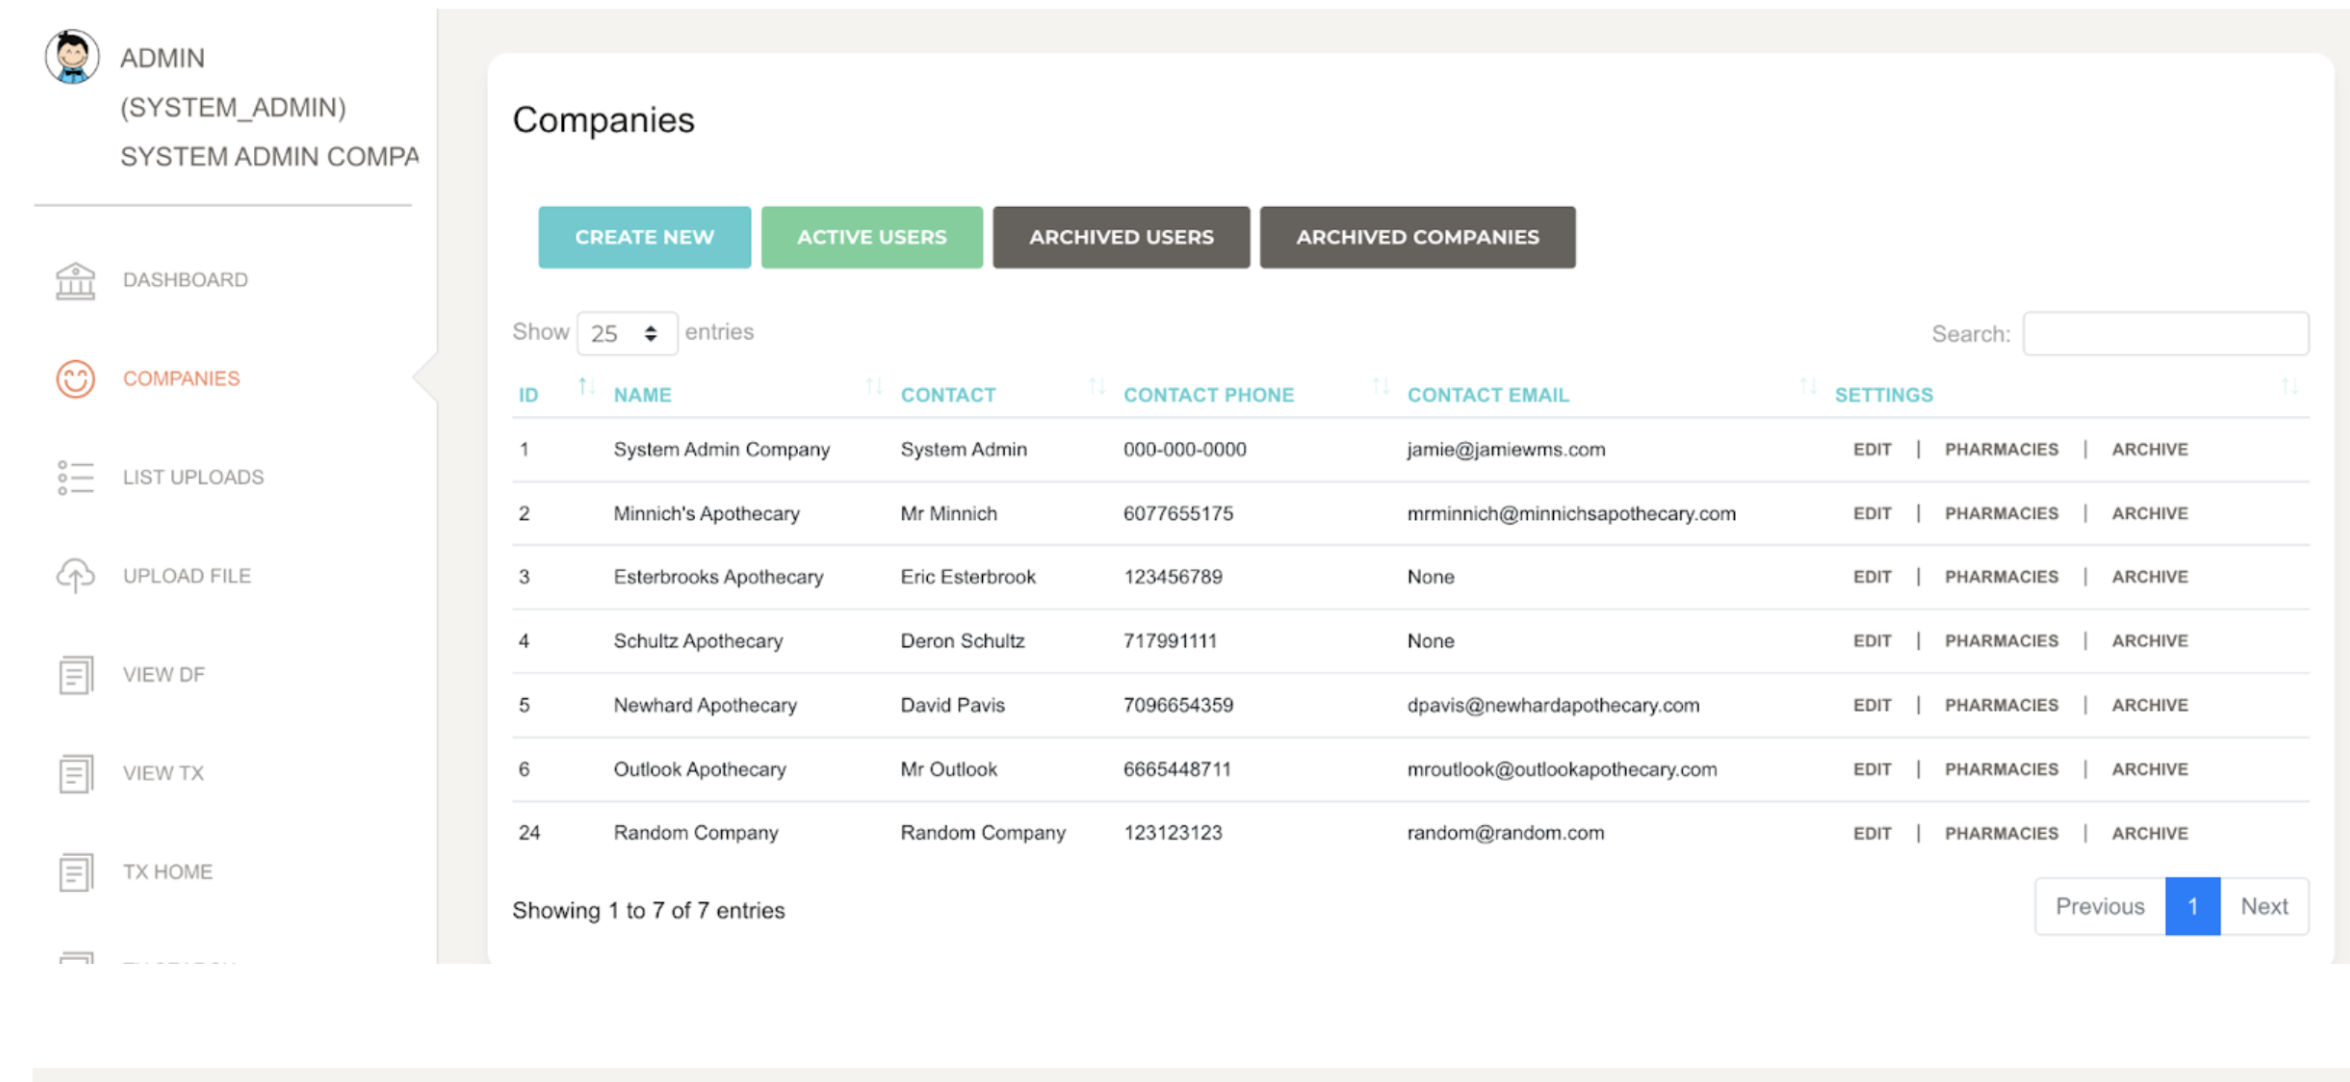
Task: Open Dashboard via bank building icon
Action: [75, 281]
